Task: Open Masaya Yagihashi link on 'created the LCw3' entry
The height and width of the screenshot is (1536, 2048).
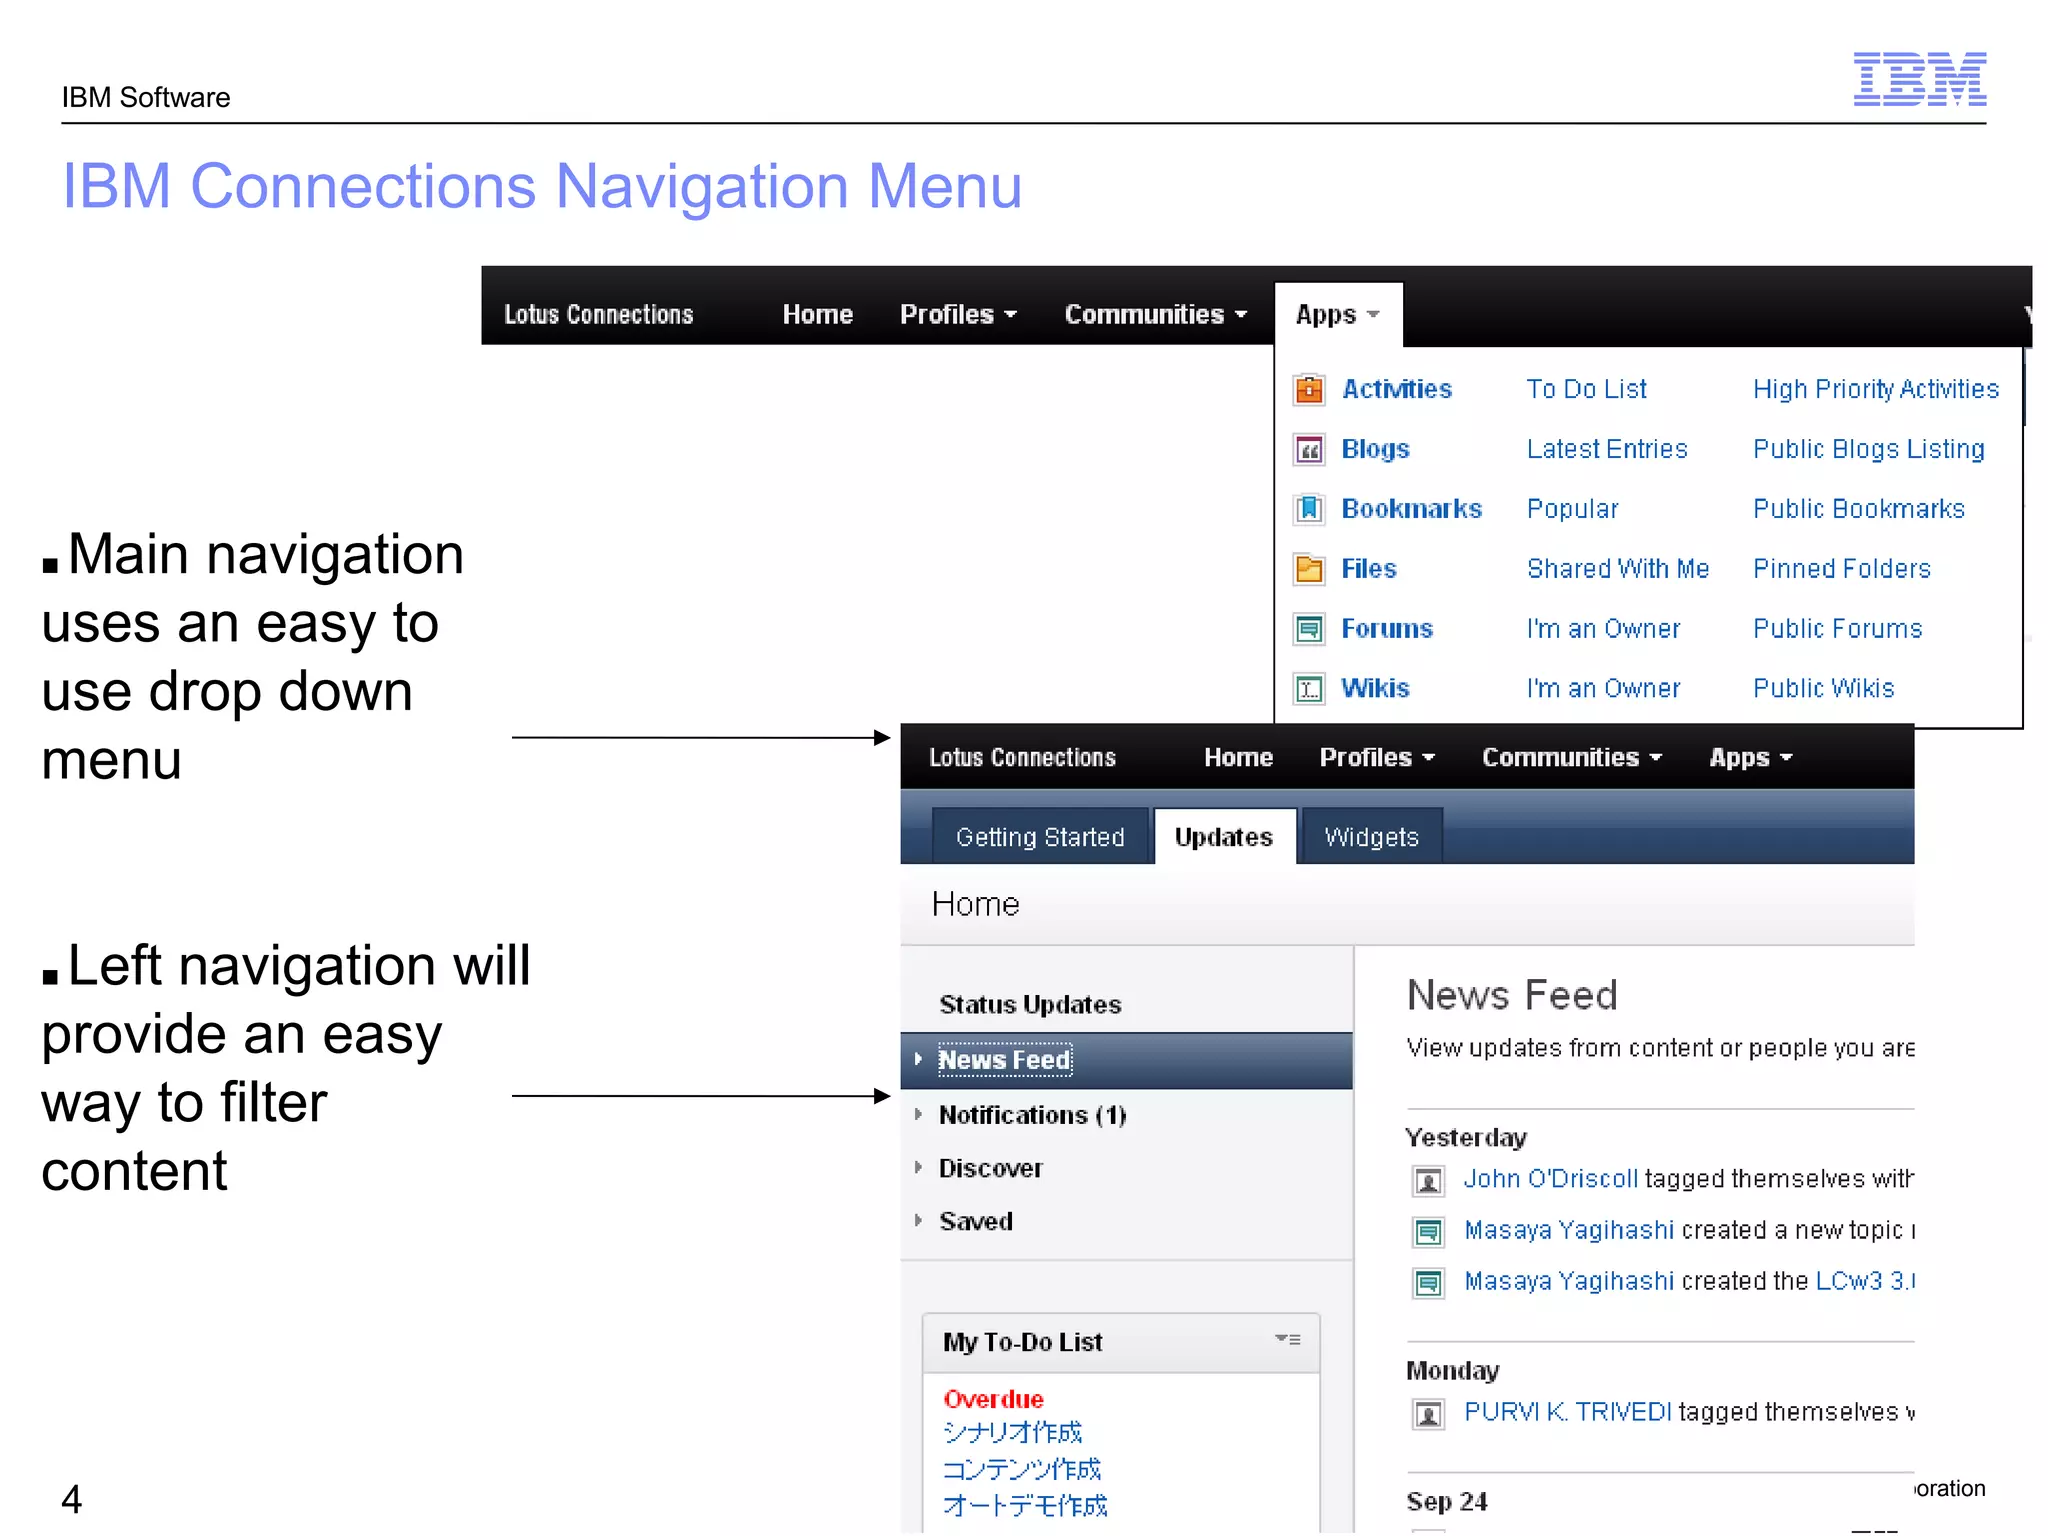Action: click(x=1569, y=1281)
